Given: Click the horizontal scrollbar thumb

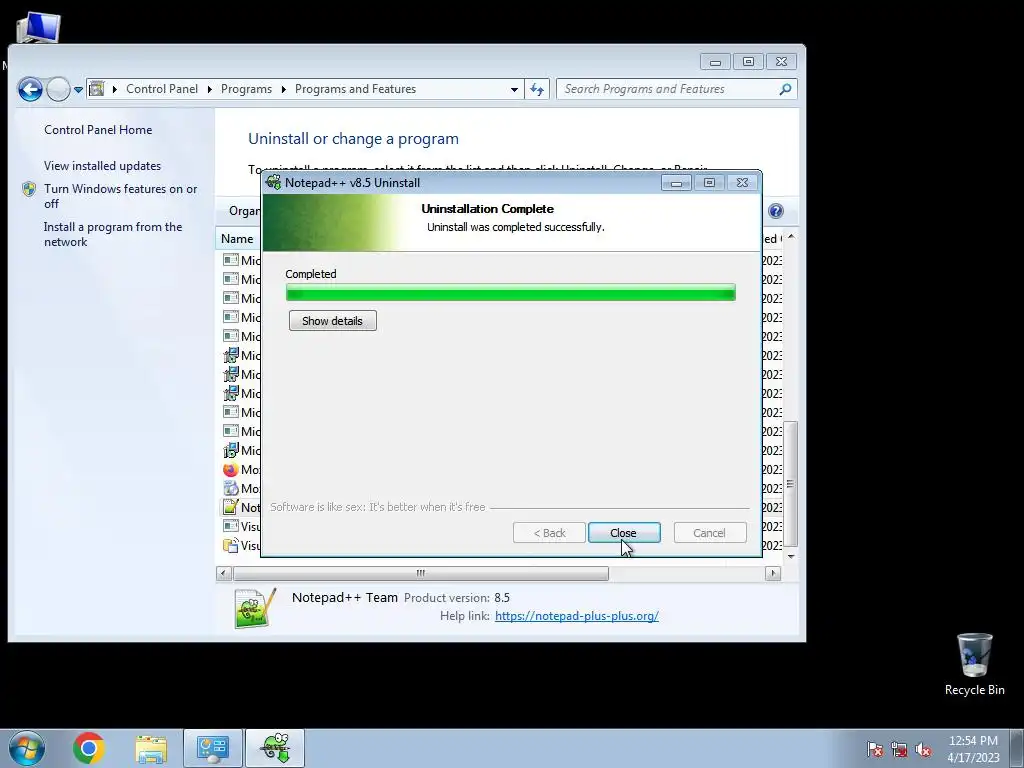Looking at the screenshot, I should pos(421,573).
